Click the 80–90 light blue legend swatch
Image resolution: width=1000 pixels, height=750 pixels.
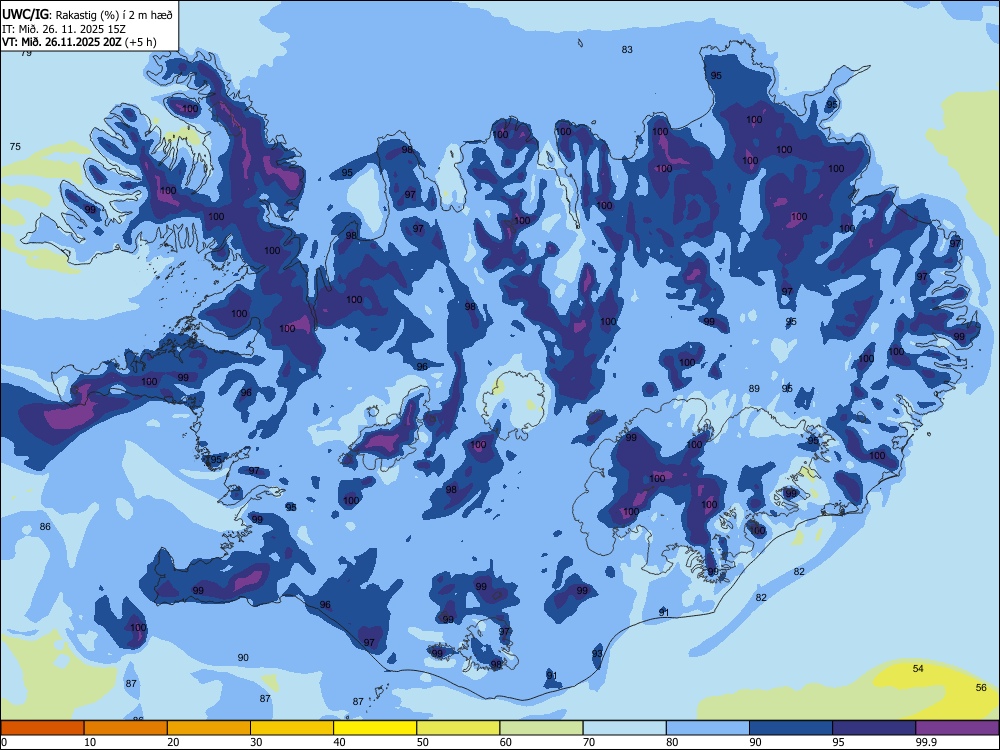pyautogui.click(x=708, y=728)
